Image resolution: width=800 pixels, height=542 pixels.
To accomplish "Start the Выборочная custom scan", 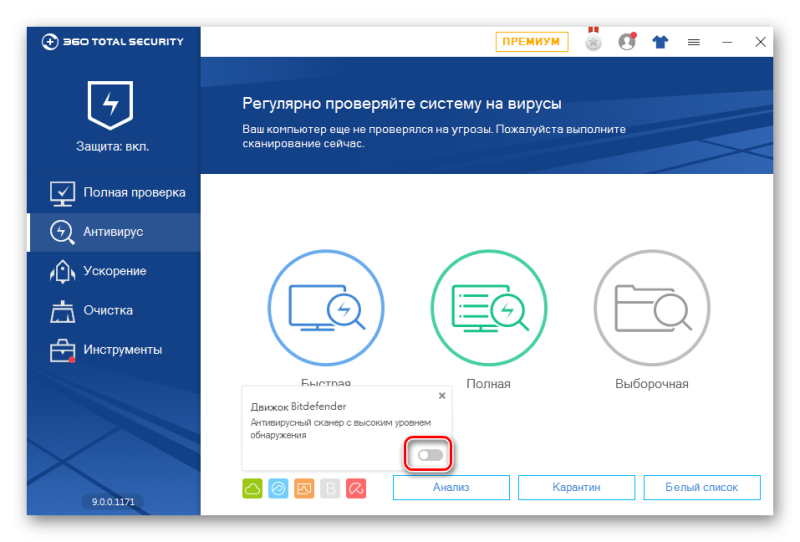I will pos(652,308).
